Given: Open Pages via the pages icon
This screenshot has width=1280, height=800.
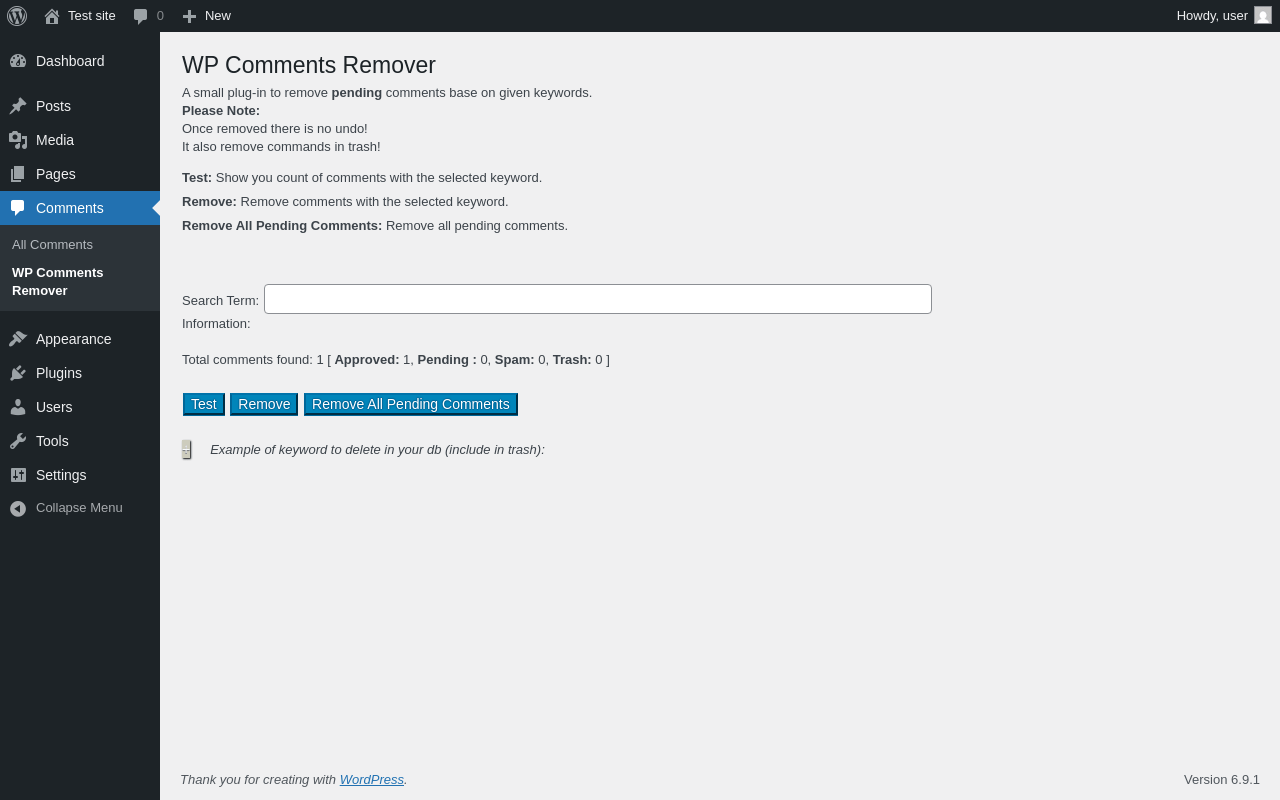Looking at the screenshot, I should [x=18, y=174].
